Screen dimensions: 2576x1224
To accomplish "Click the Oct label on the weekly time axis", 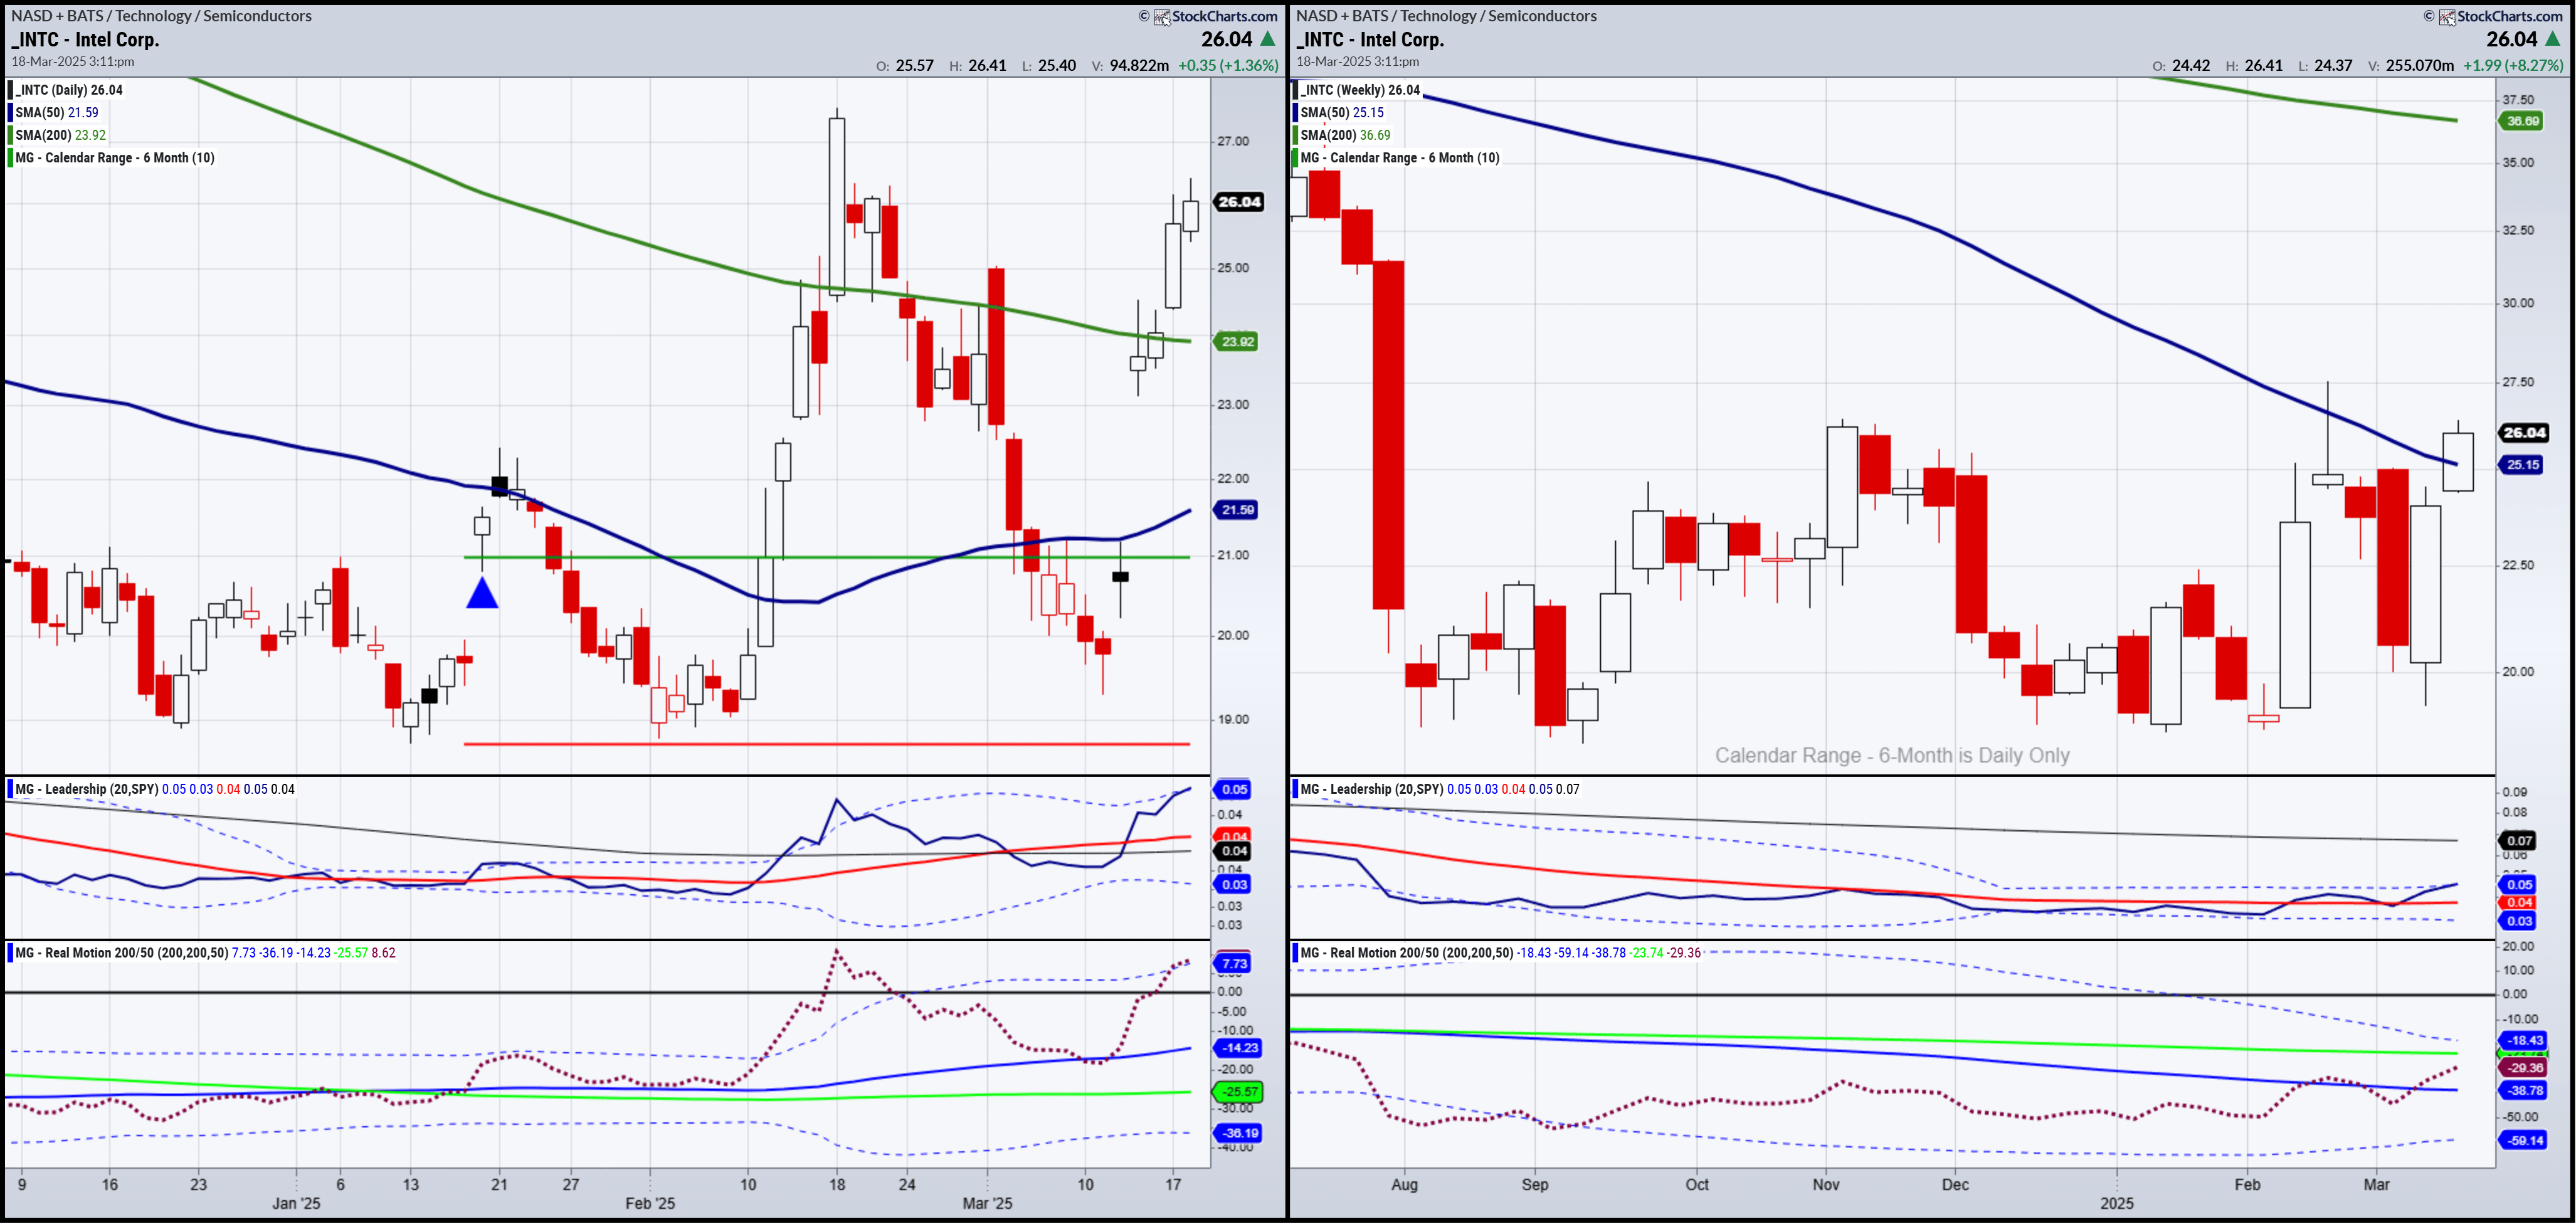I will tap(1697, 1185).
